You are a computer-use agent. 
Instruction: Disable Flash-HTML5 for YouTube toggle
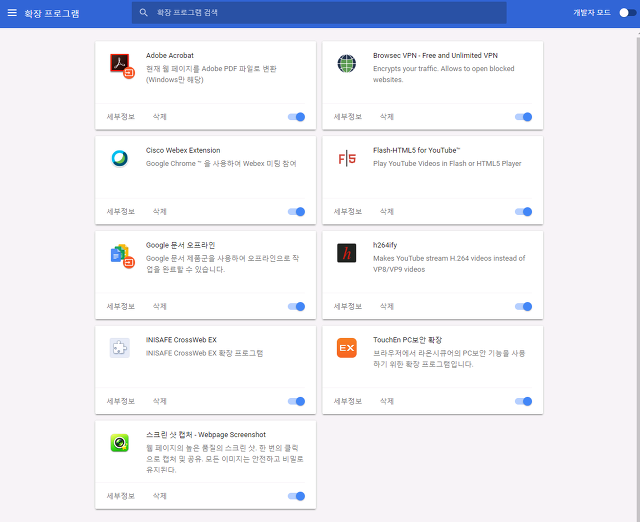pyautogui.click(x=523, y=212)
